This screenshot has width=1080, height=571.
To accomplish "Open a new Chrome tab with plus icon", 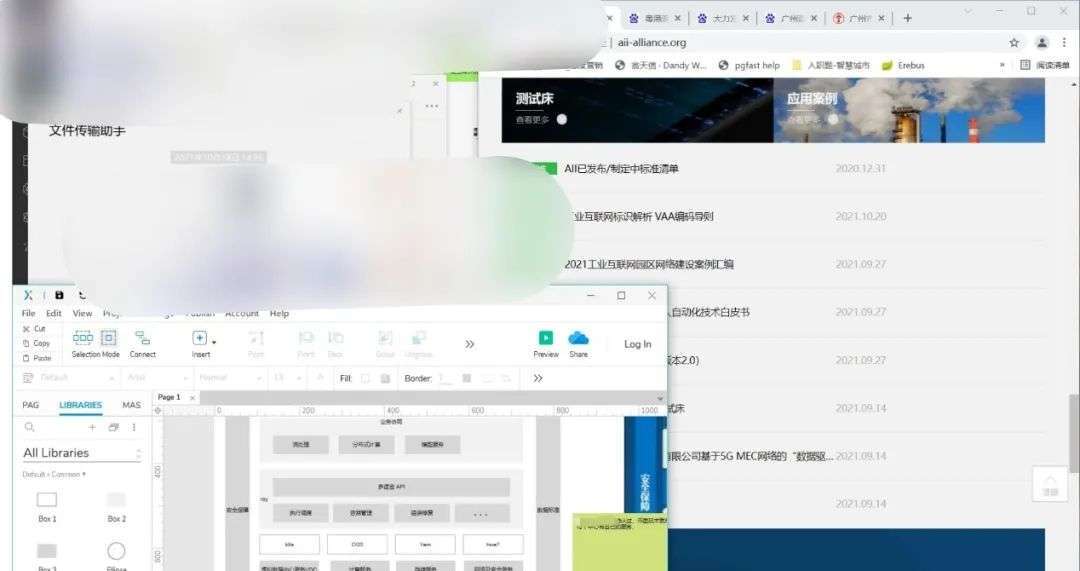I will point(907,18).
